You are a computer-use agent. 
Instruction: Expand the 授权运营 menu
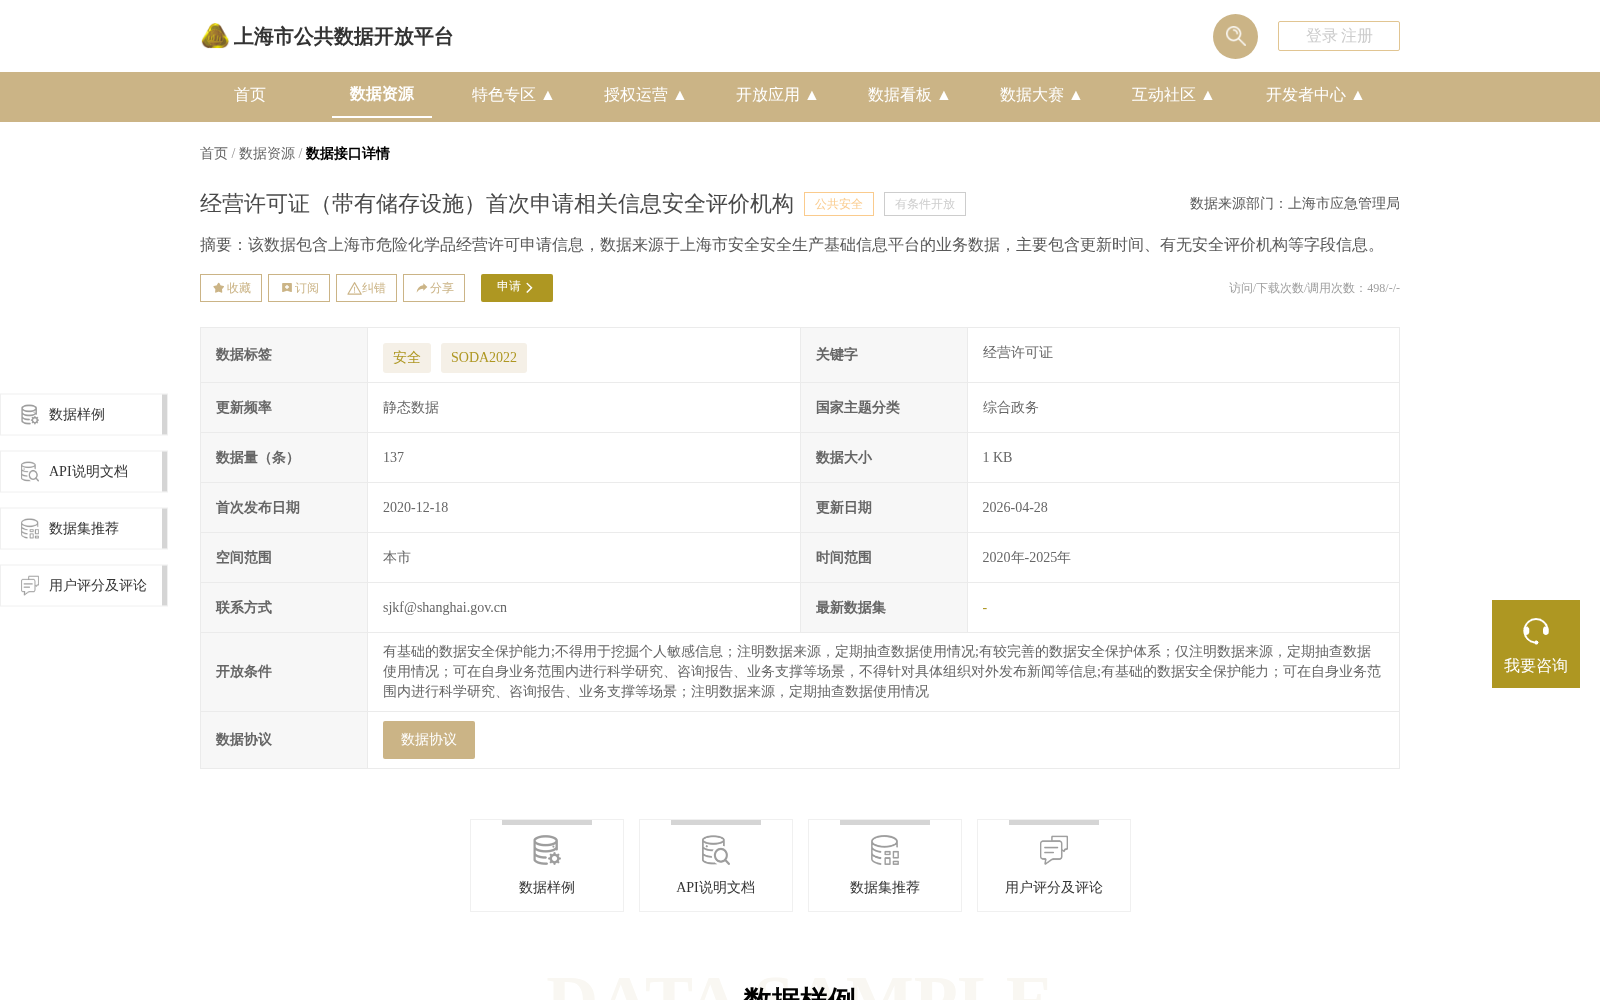click(x=645, y=95)
